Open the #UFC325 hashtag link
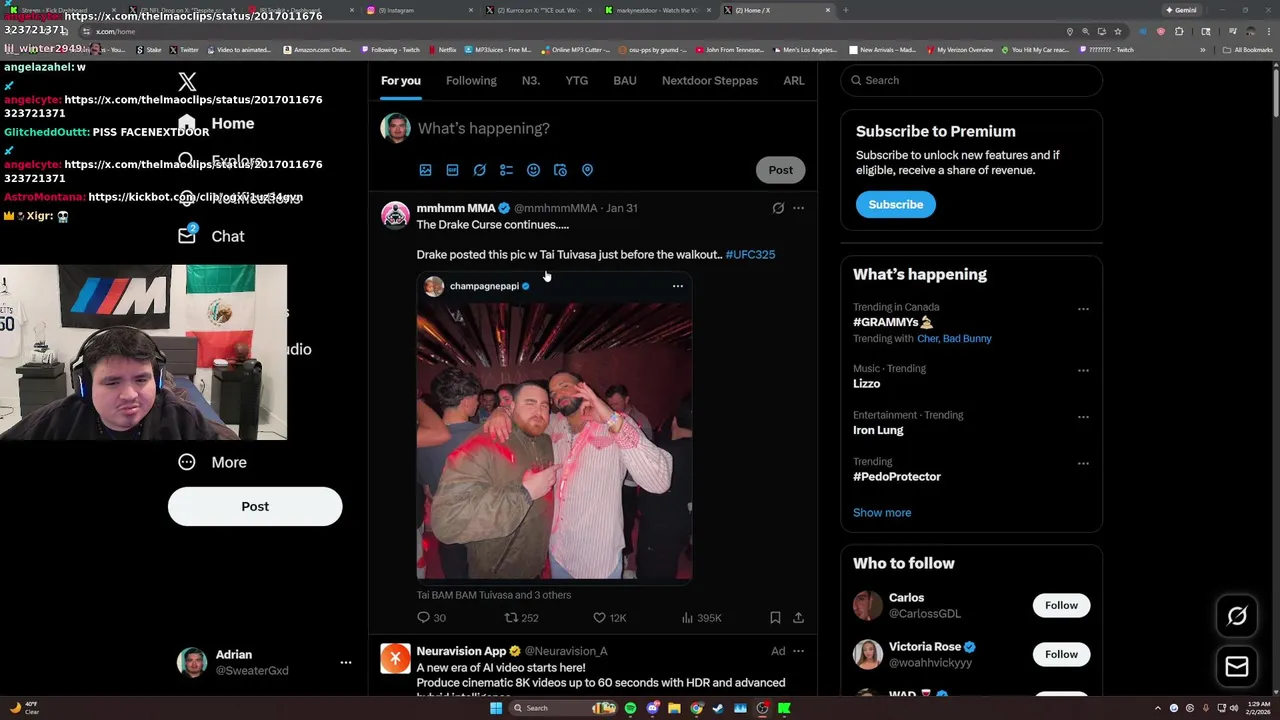This screenshot has height=720, width=1280. tap(750, 254)
